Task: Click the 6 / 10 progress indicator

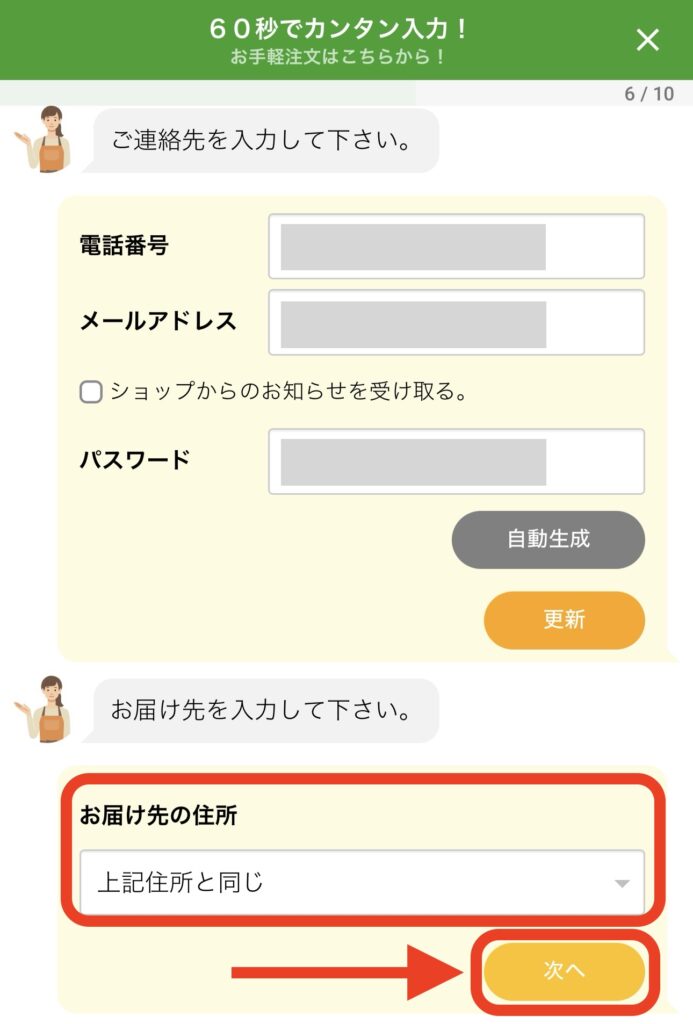Action: tap(649, 94)
